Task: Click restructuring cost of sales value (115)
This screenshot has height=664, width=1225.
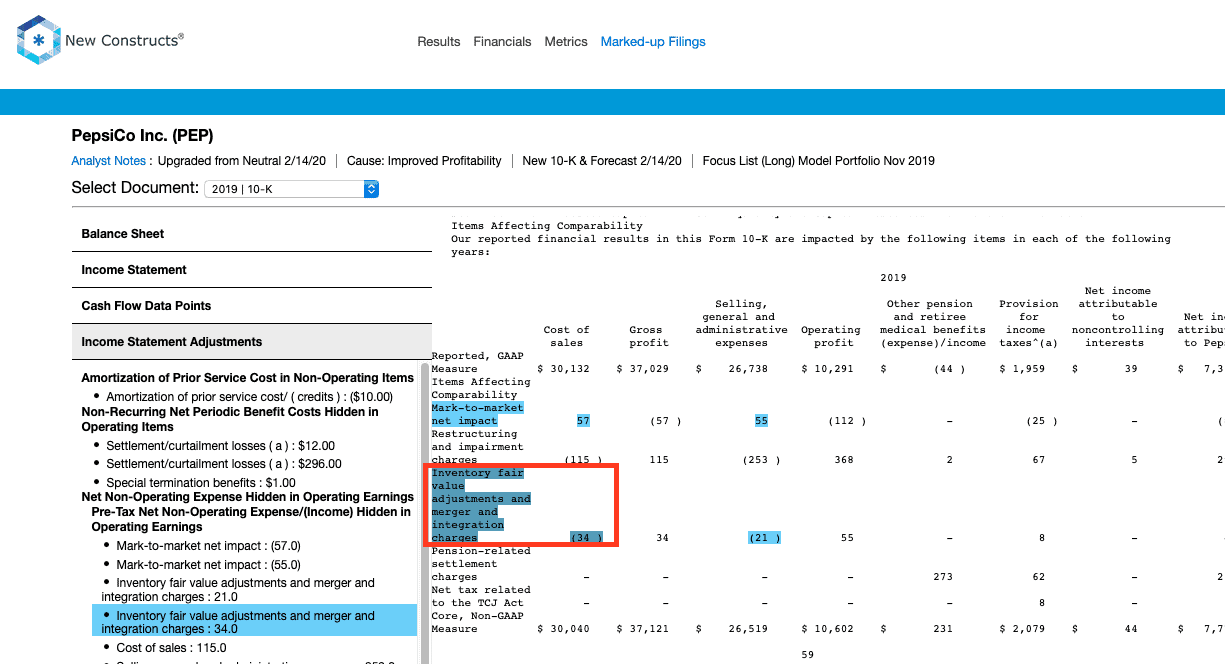Action: pyautogui.click(x=583, y=460)
